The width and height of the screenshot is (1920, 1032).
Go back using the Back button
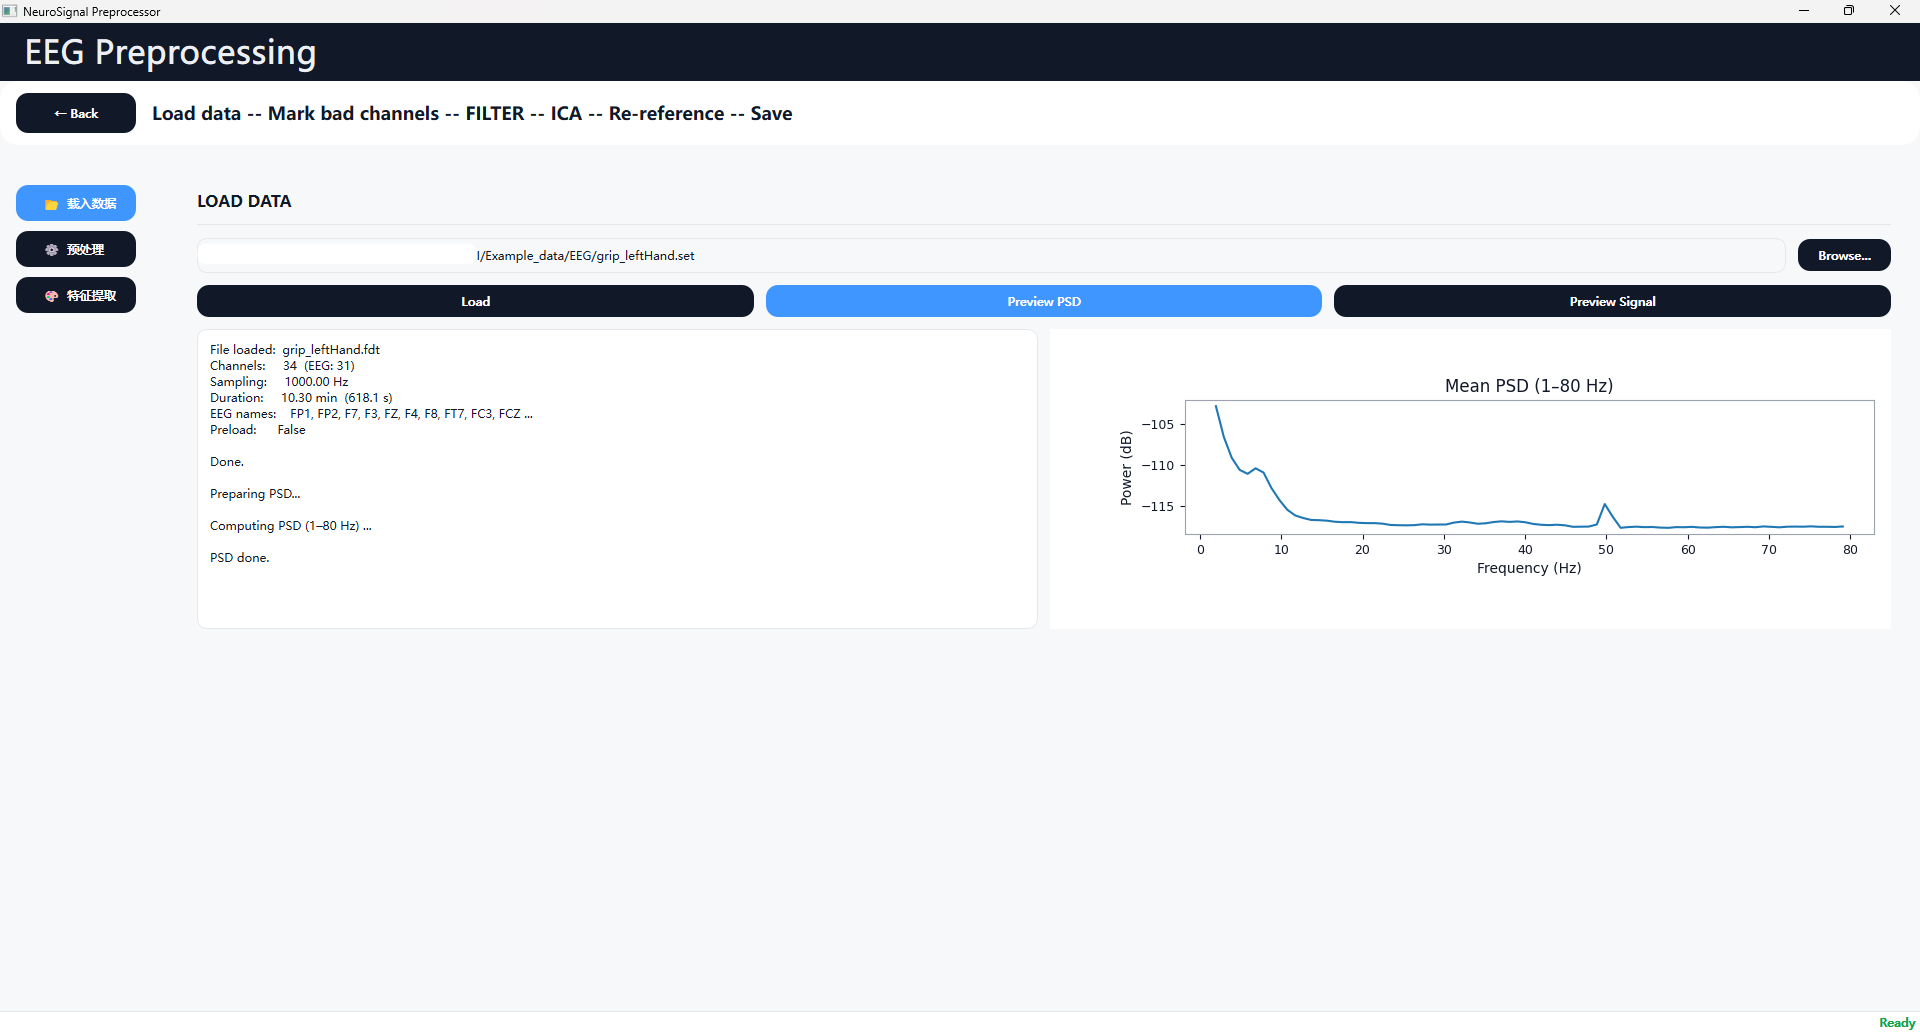coord(76,113)
